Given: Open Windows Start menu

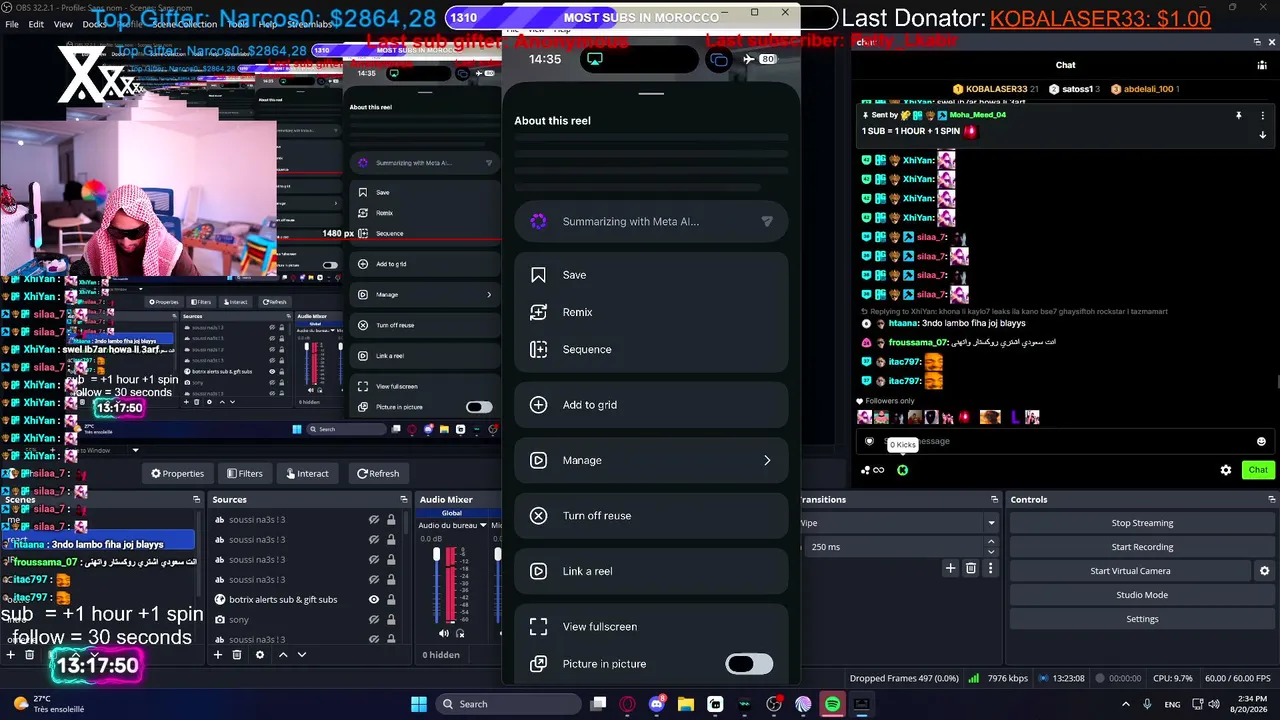Looking at the screenshot, I should click(x=419, y=704).
